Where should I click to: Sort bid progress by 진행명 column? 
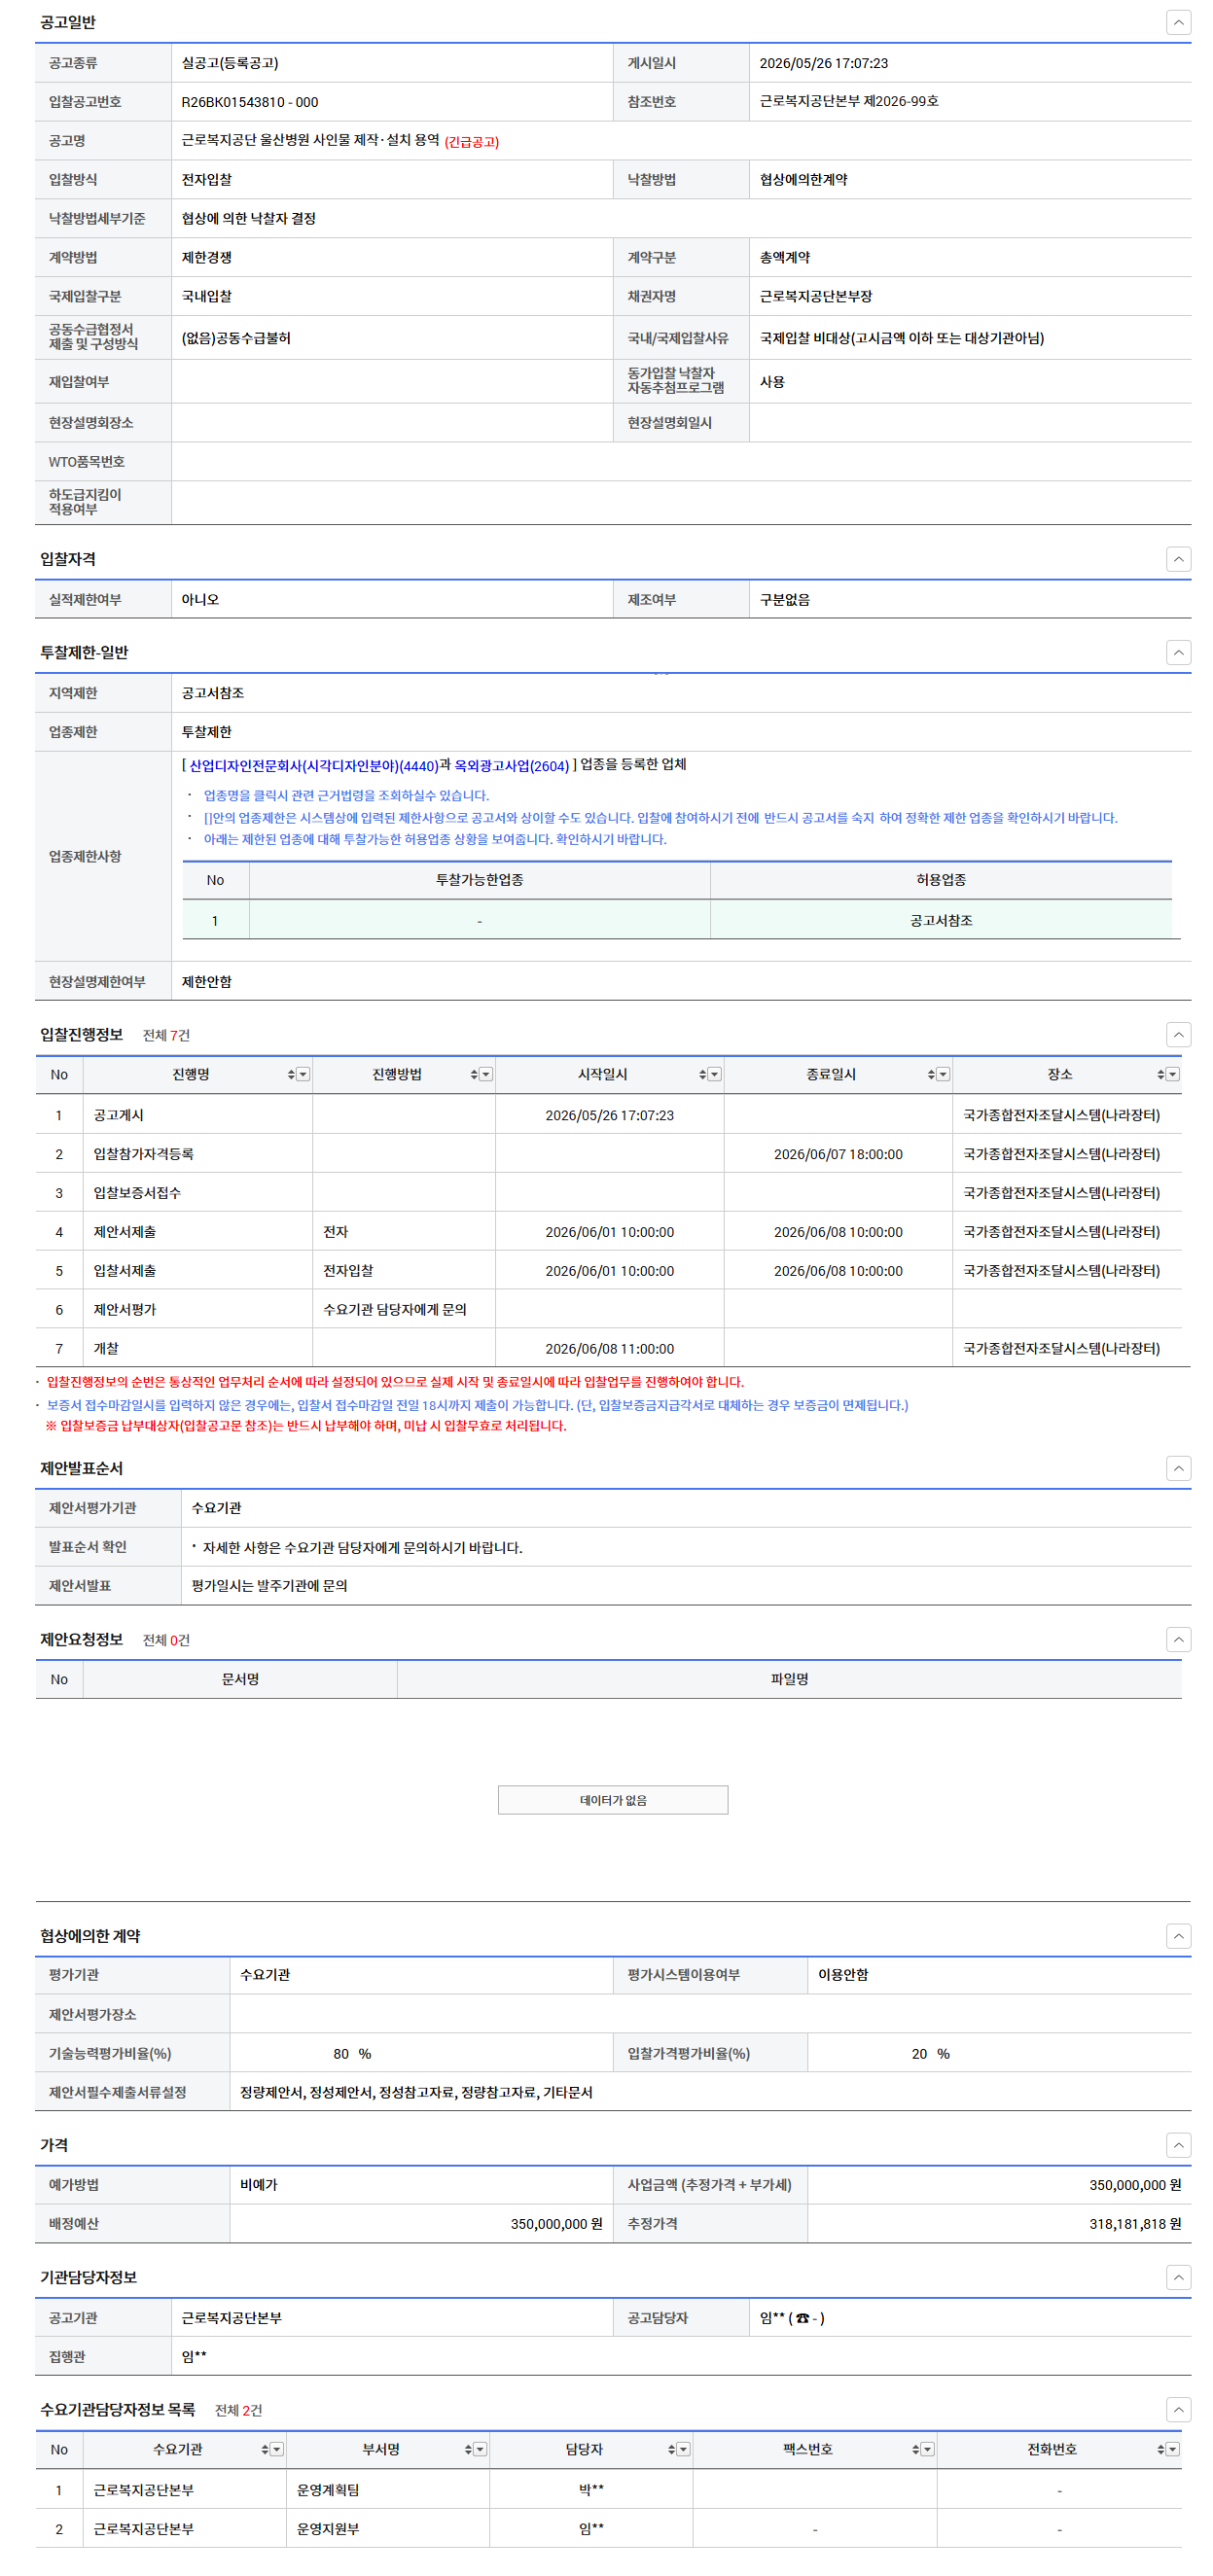[291, 1074]
